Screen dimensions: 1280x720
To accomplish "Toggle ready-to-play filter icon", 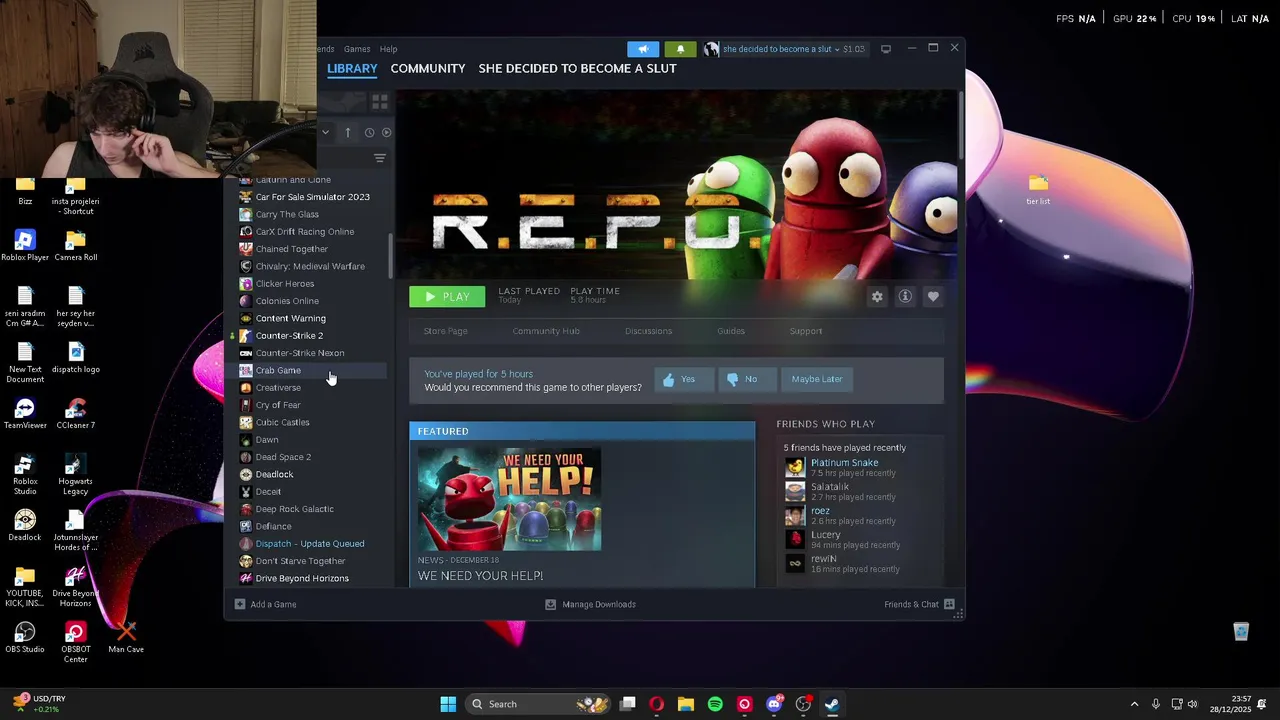I will click(x=386, y=132).
